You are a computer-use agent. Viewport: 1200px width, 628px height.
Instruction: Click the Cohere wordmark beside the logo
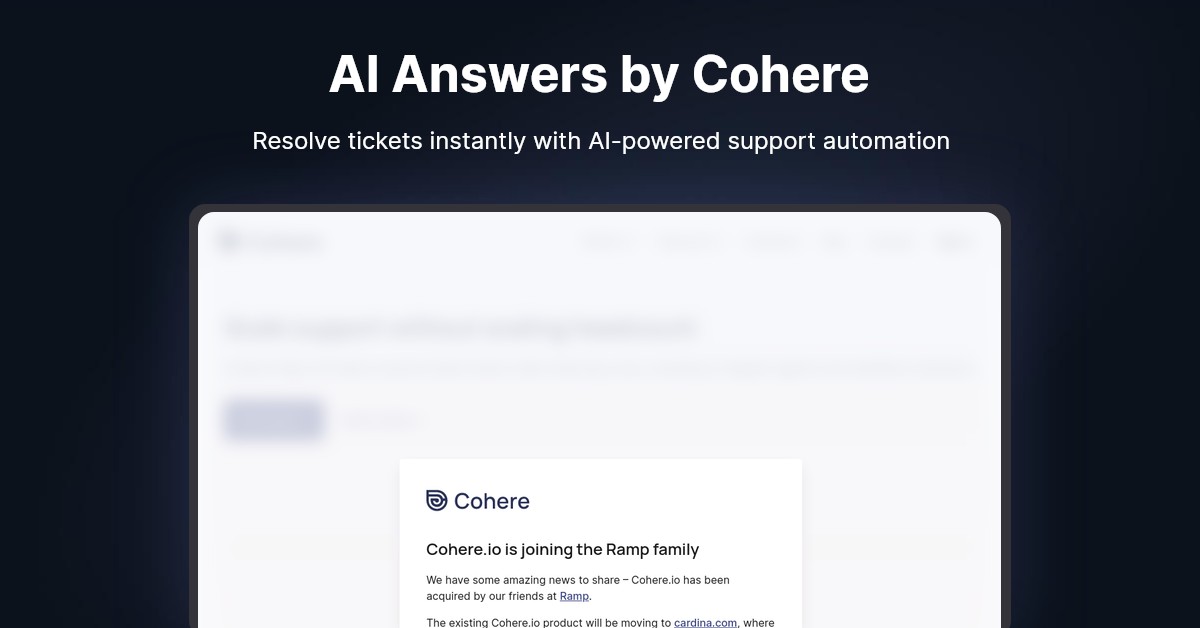(492, 501)
